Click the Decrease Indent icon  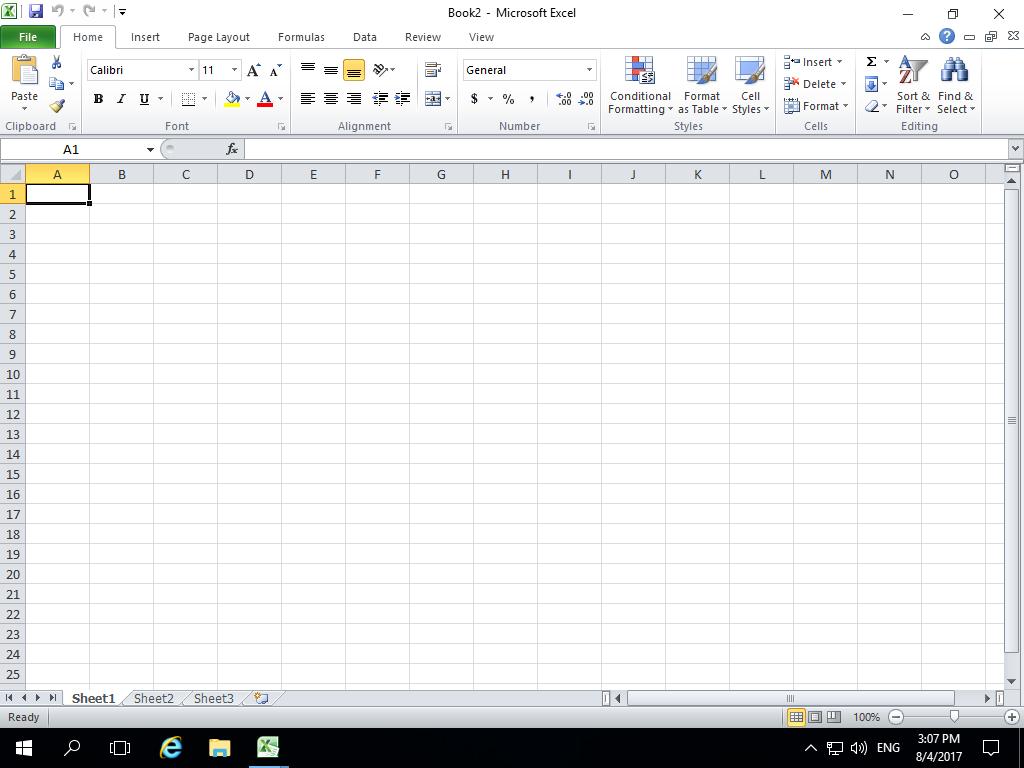pos(379,99)
